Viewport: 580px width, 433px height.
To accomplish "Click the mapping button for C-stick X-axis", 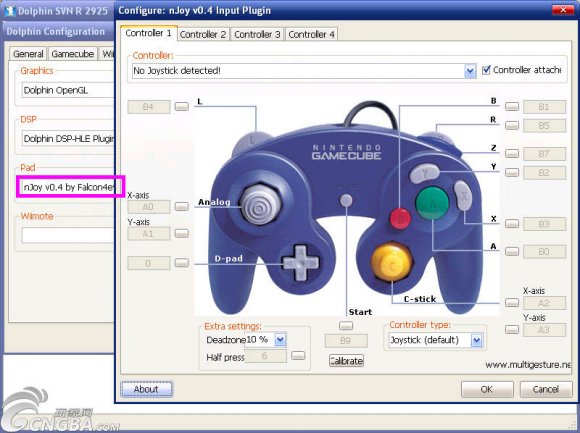I will click(512, 303).
